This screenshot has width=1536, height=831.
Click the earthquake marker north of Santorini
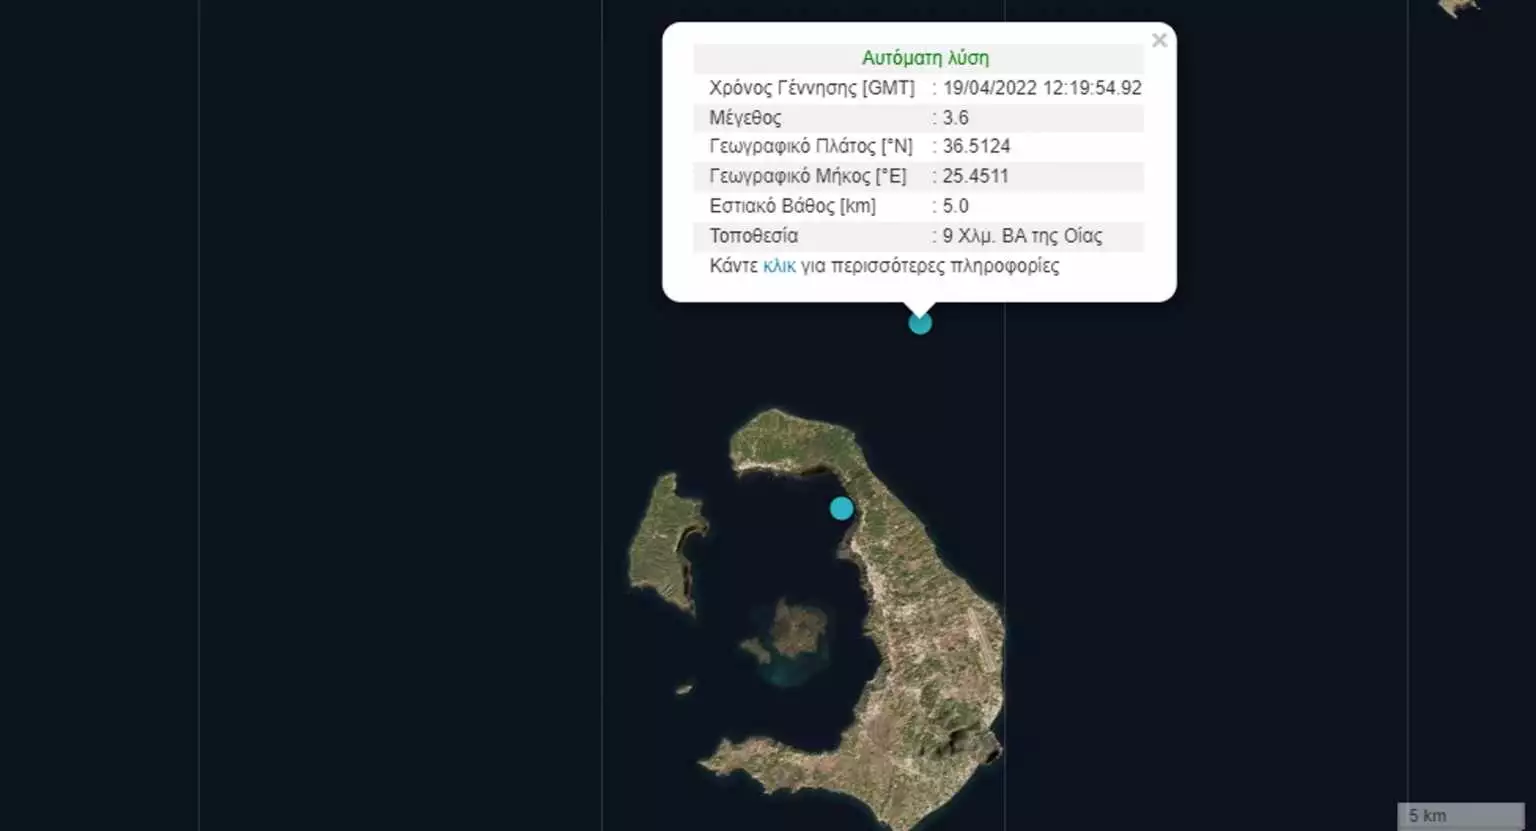(920, 323)
